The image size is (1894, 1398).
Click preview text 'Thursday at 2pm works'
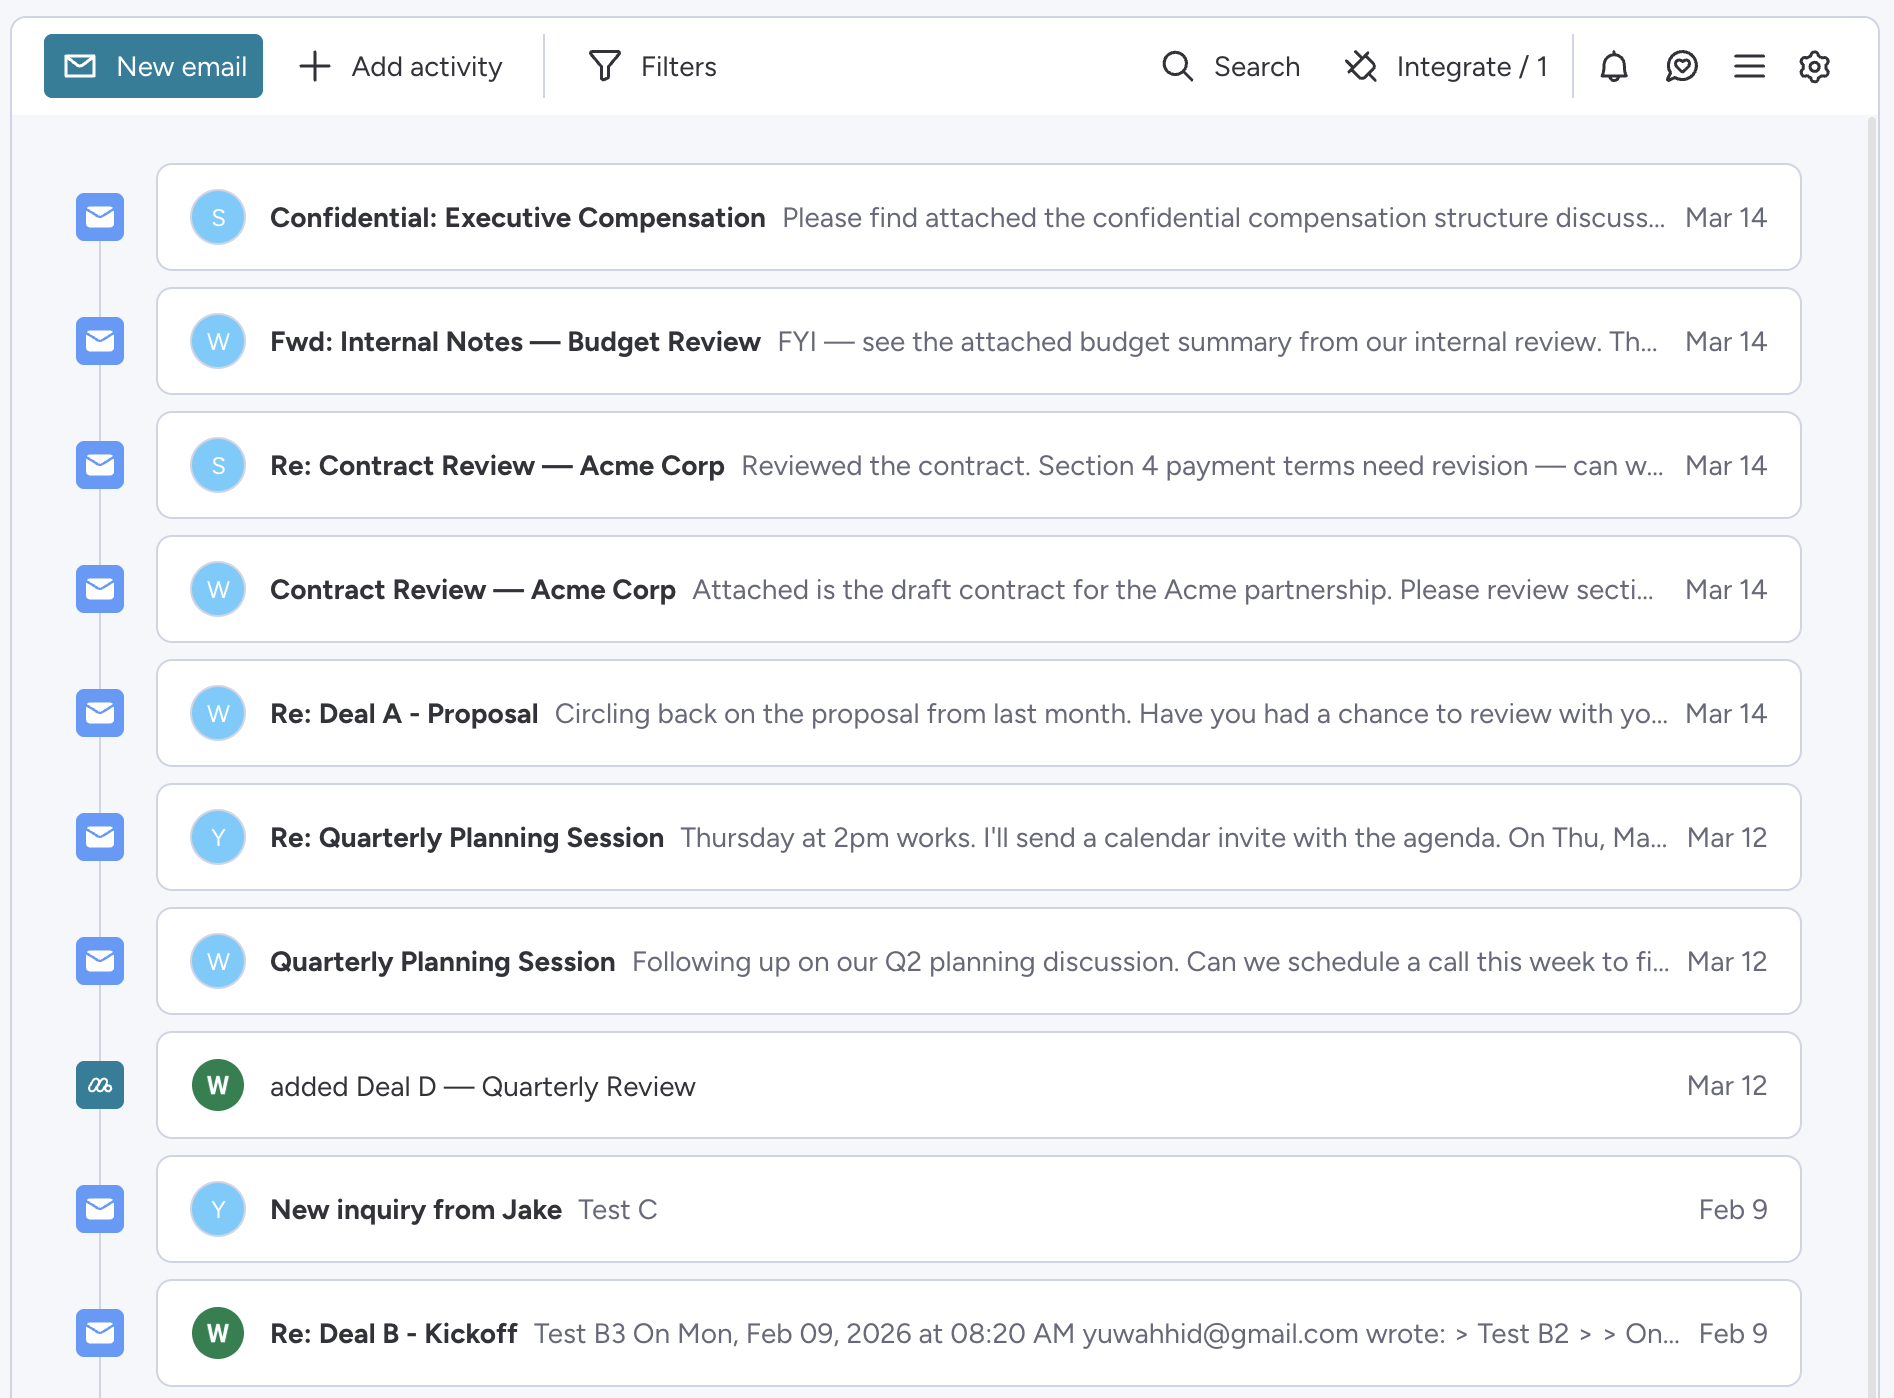click(x=827, y=838)
